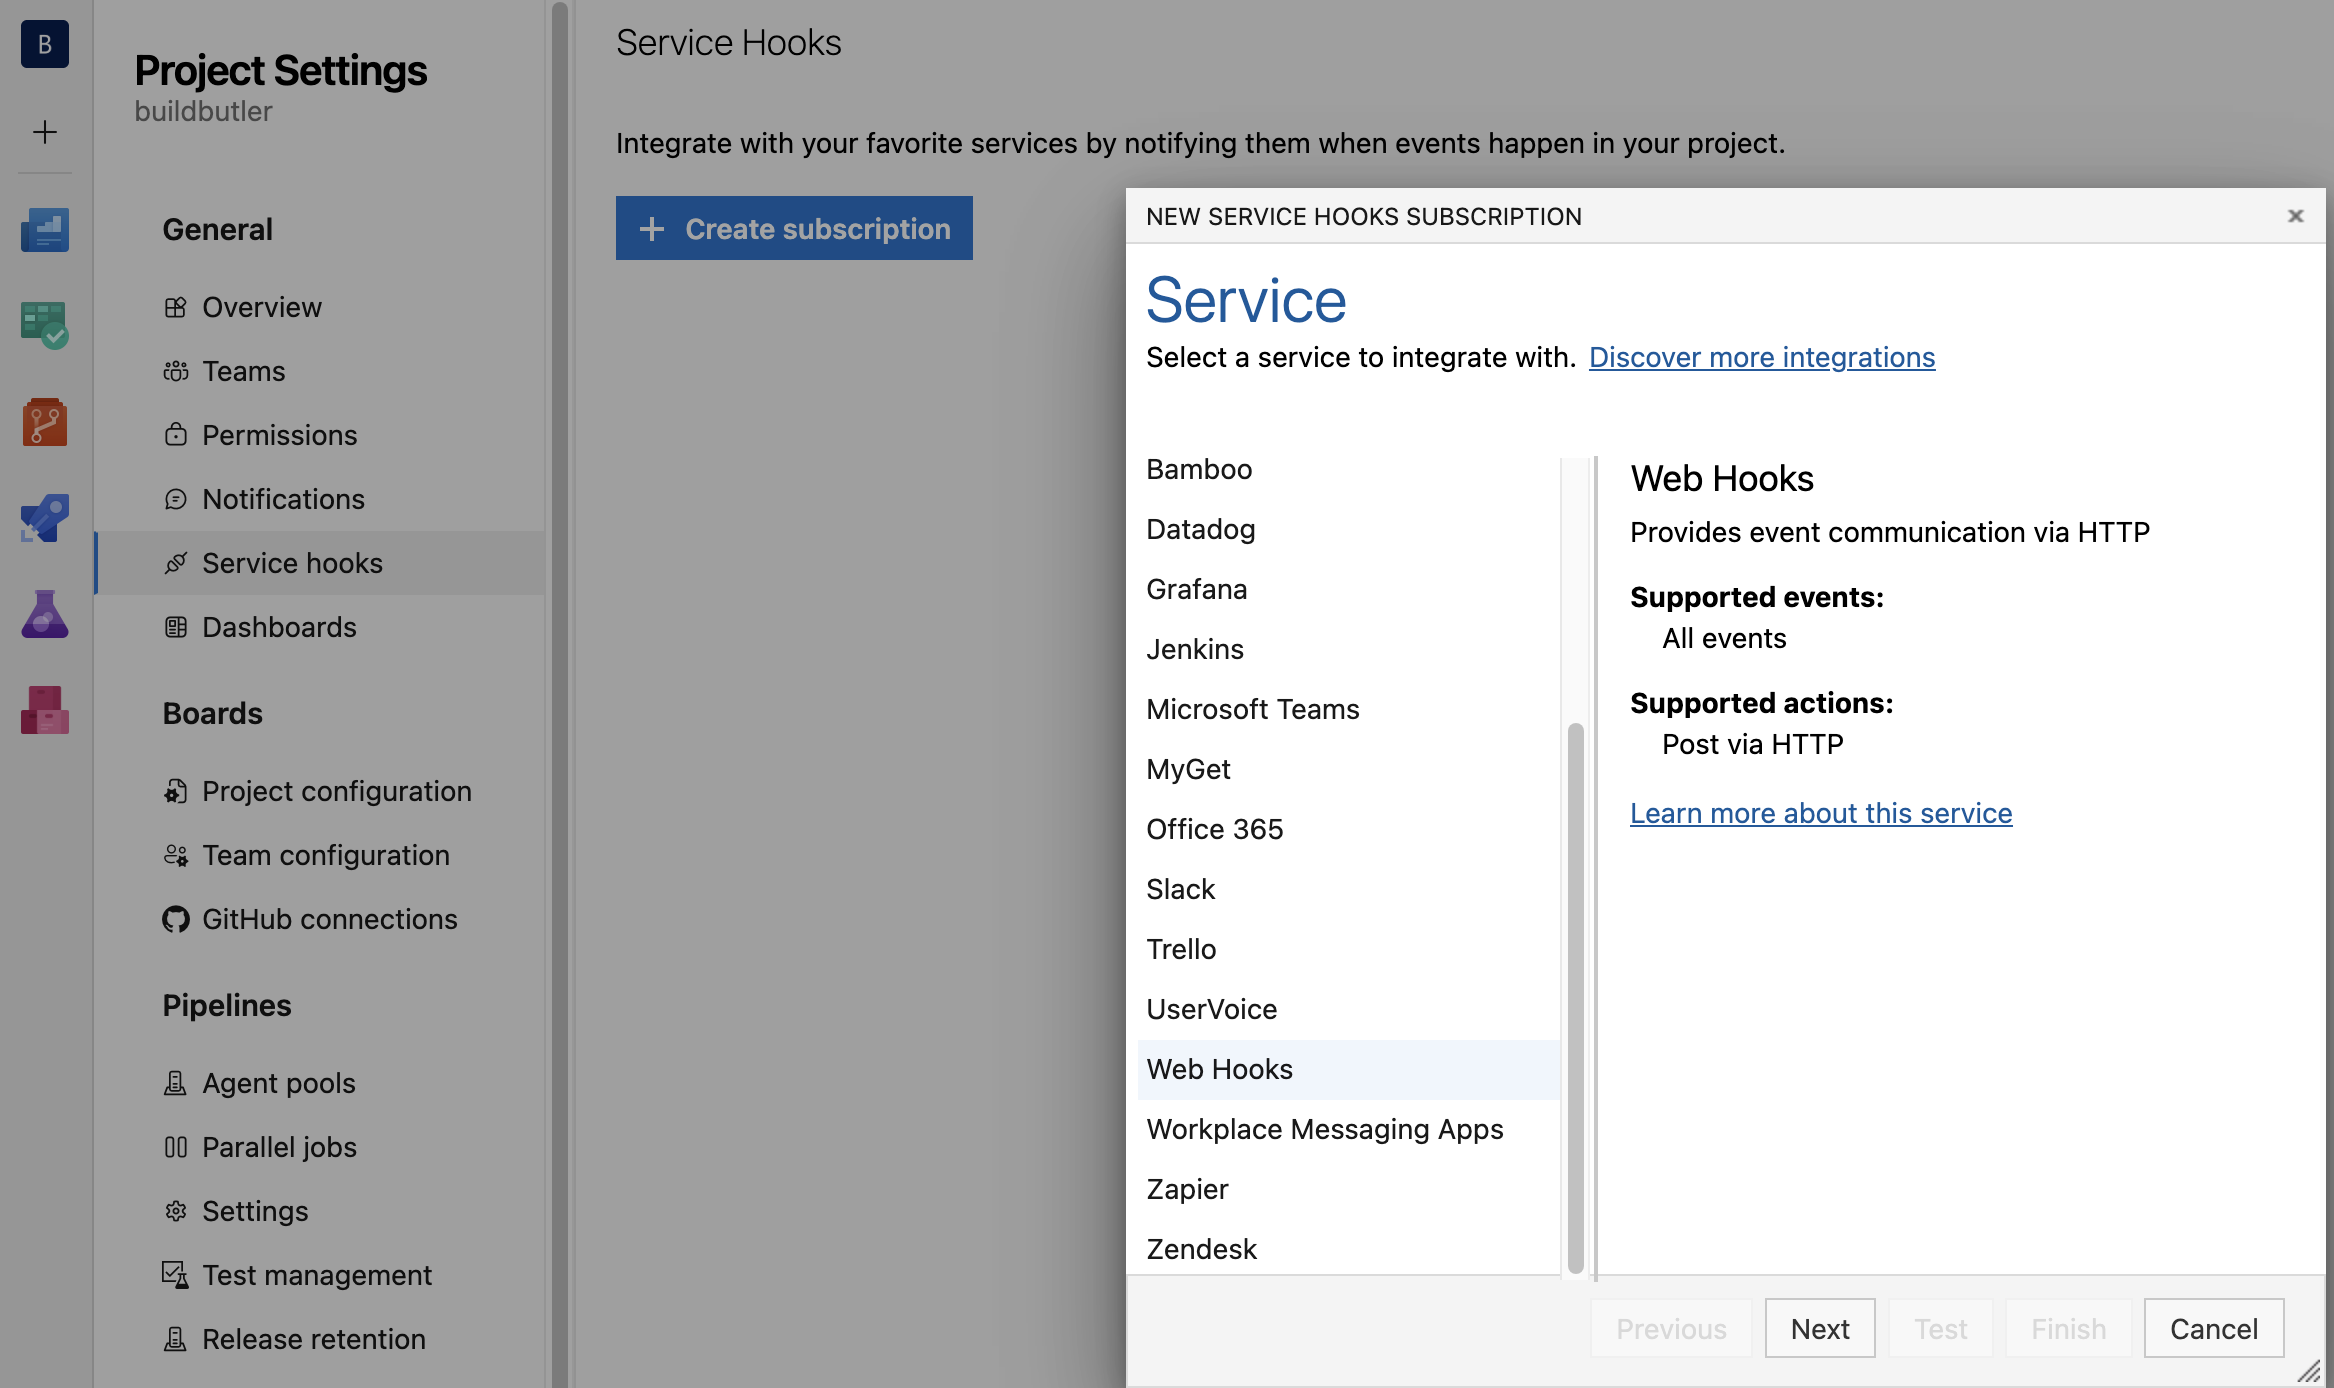Click Learn more about this service
2334x1388 pixels.
(1820, 813)
